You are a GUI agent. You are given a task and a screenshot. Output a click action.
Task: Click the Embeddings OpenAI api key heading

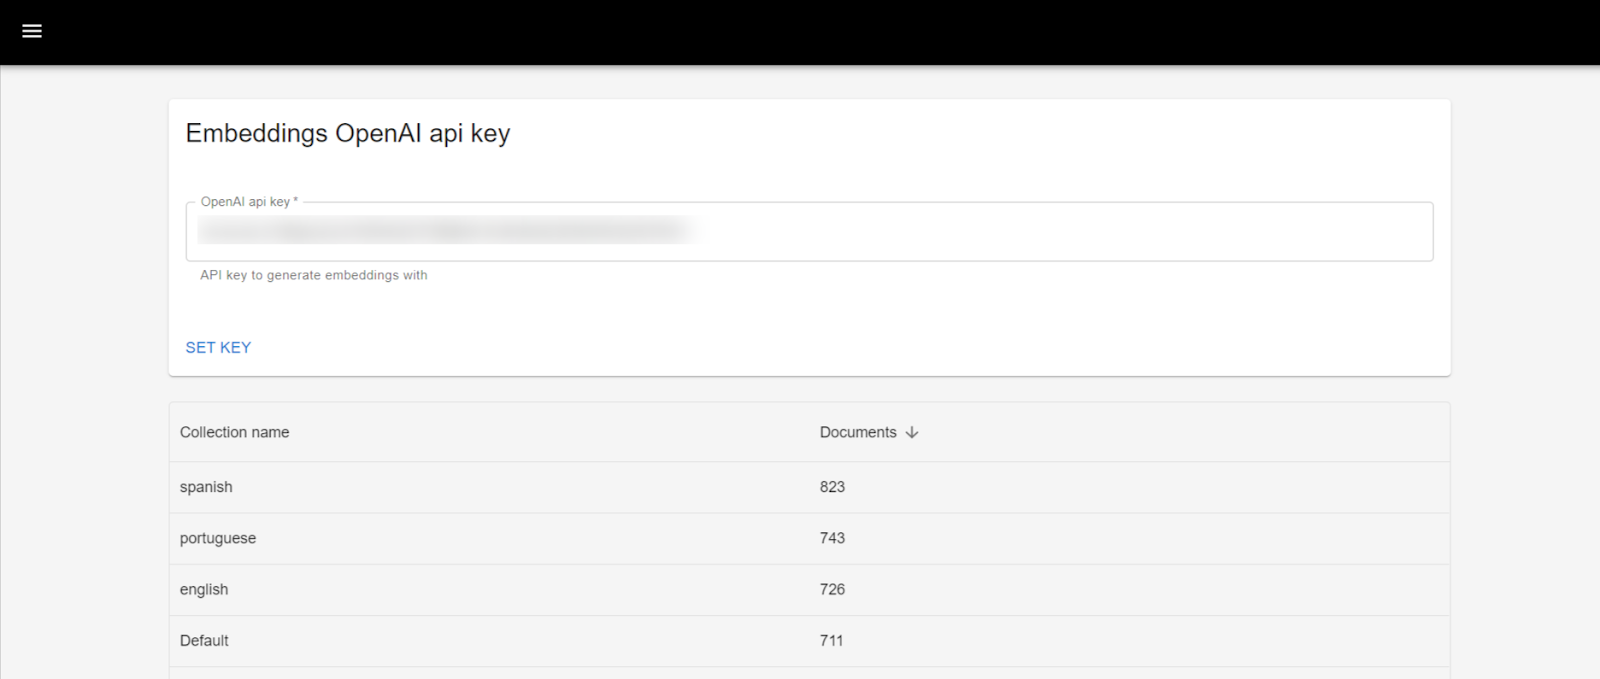(x=348, y=134)
